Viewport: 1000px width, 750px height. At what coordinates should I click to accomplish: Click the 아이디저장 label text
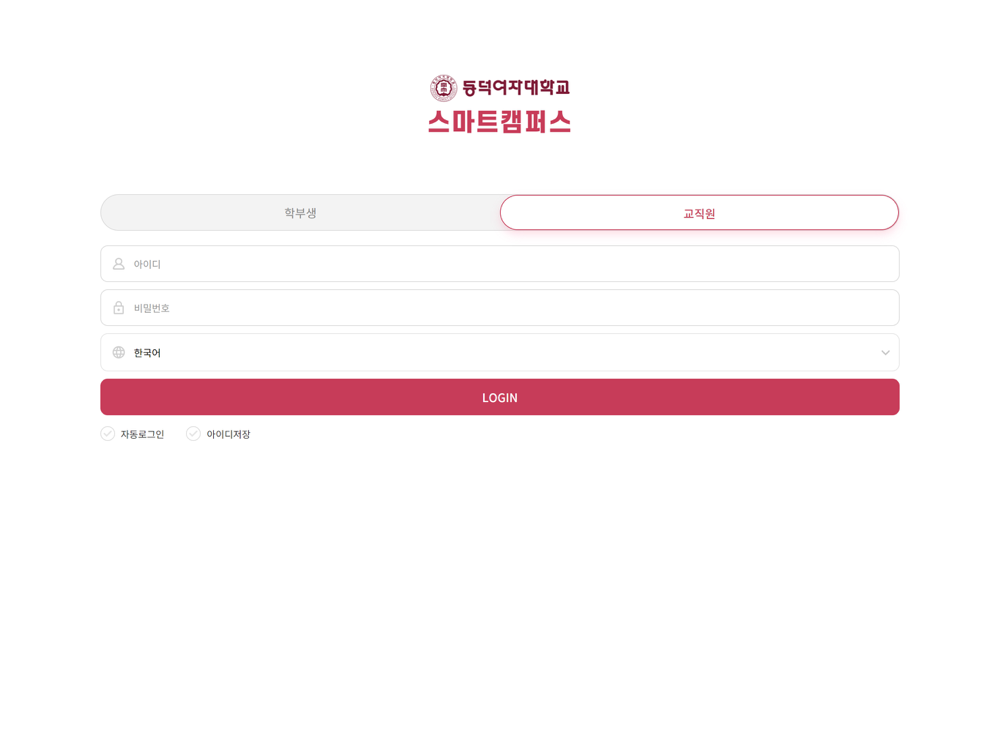point(228,434)
